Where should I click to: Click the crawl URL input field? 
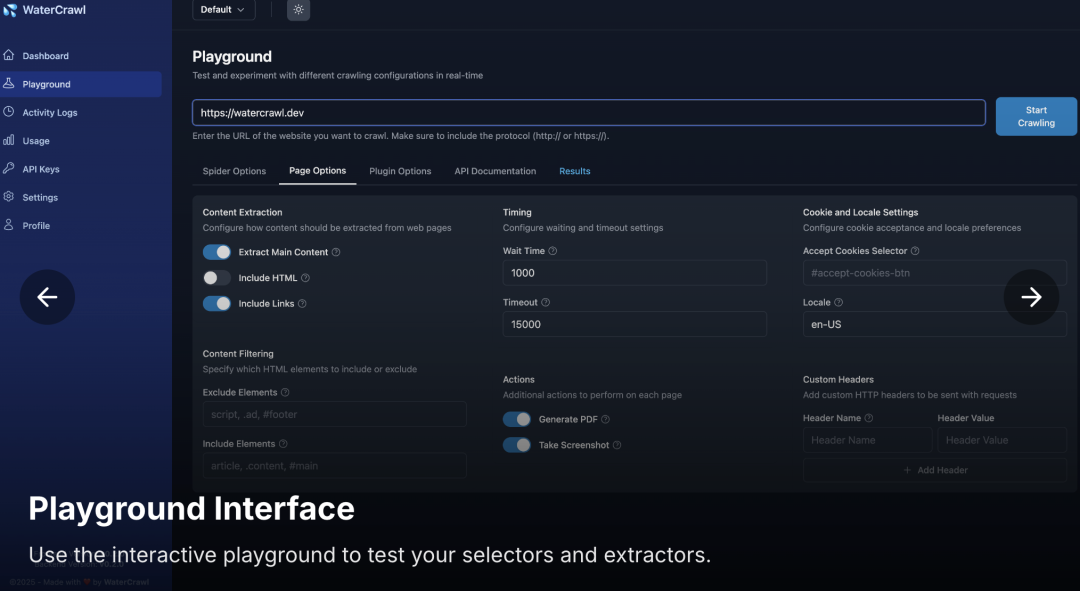(x=589, y=113)
